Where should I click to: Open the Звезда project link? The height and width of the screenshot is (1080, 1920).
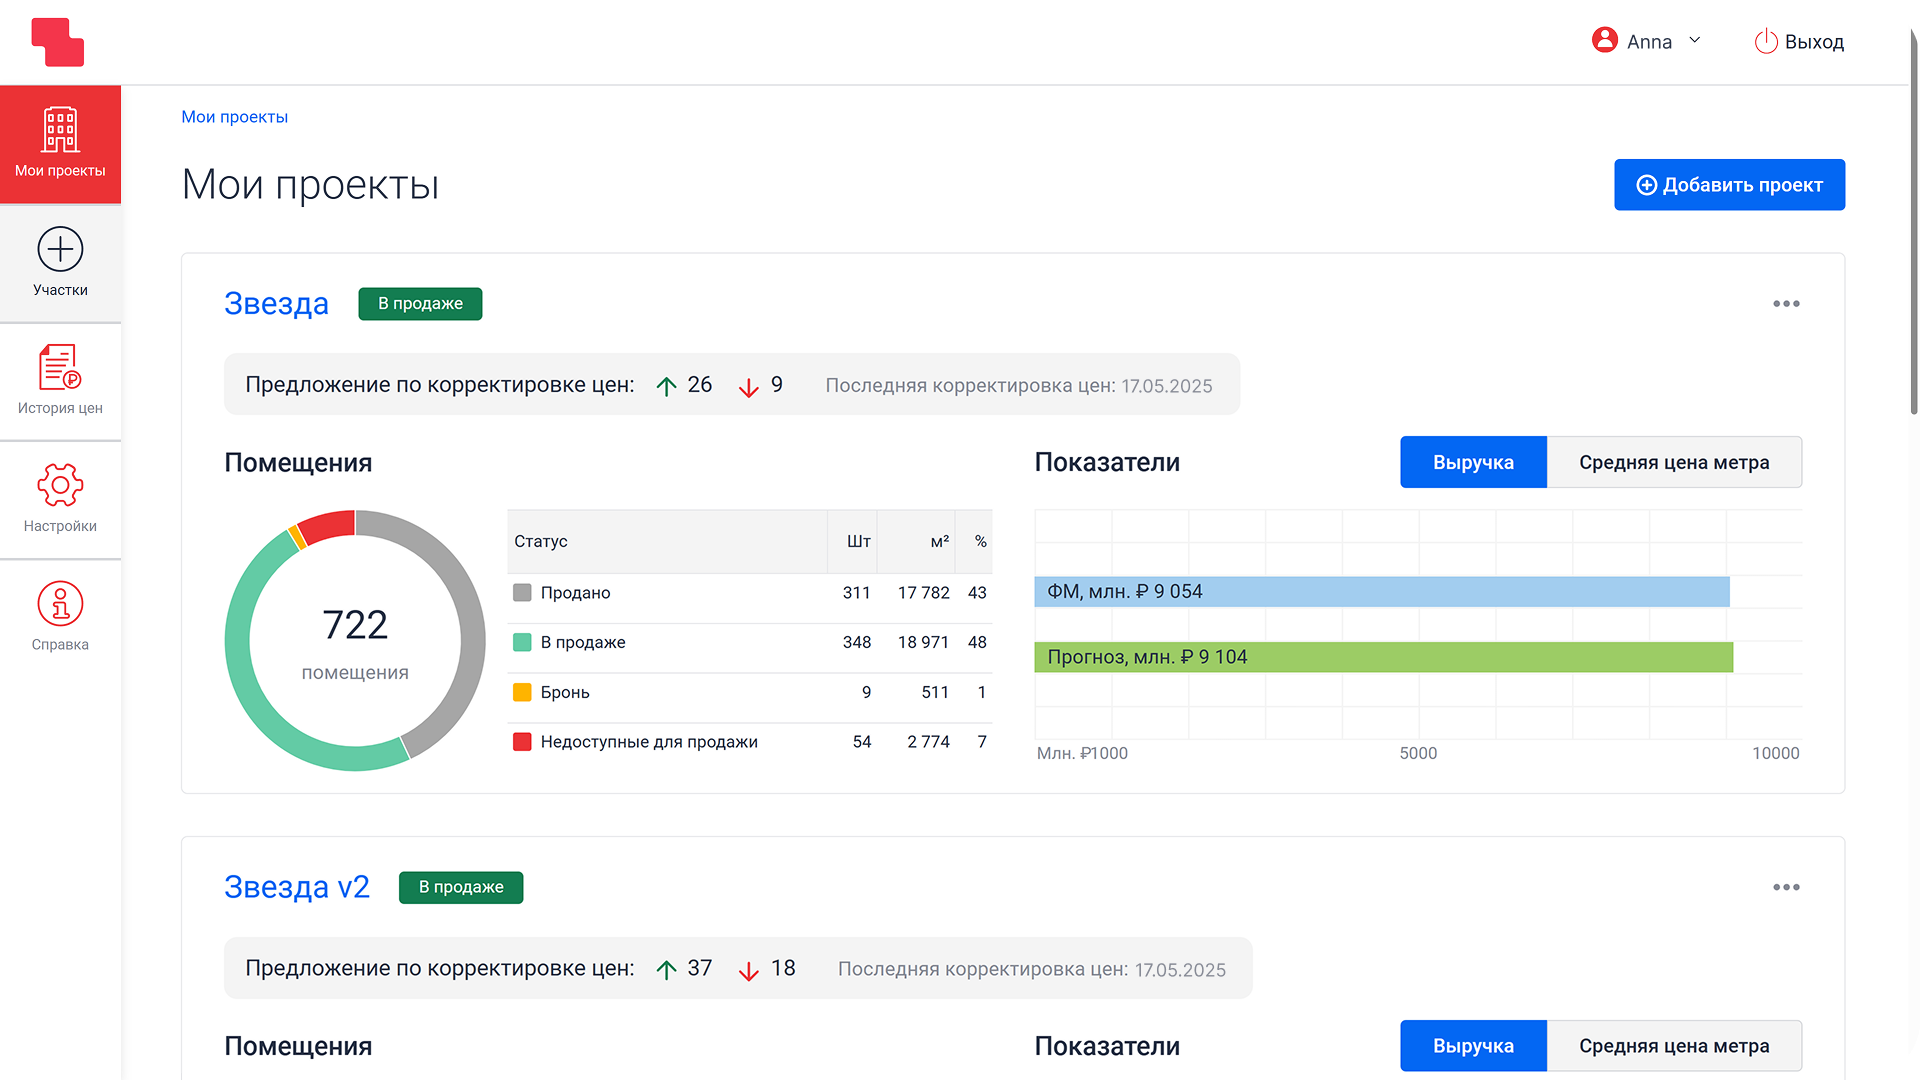(x=276, y=303)
